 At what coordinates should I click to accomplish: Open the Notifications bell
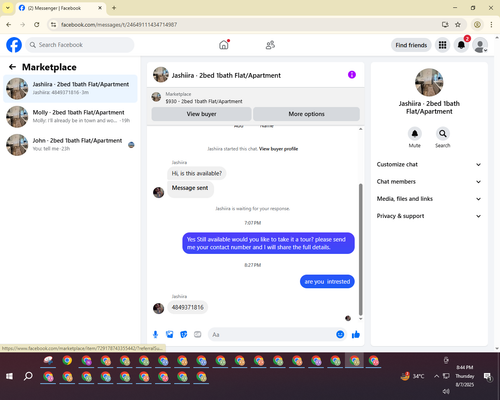[461, 45]
